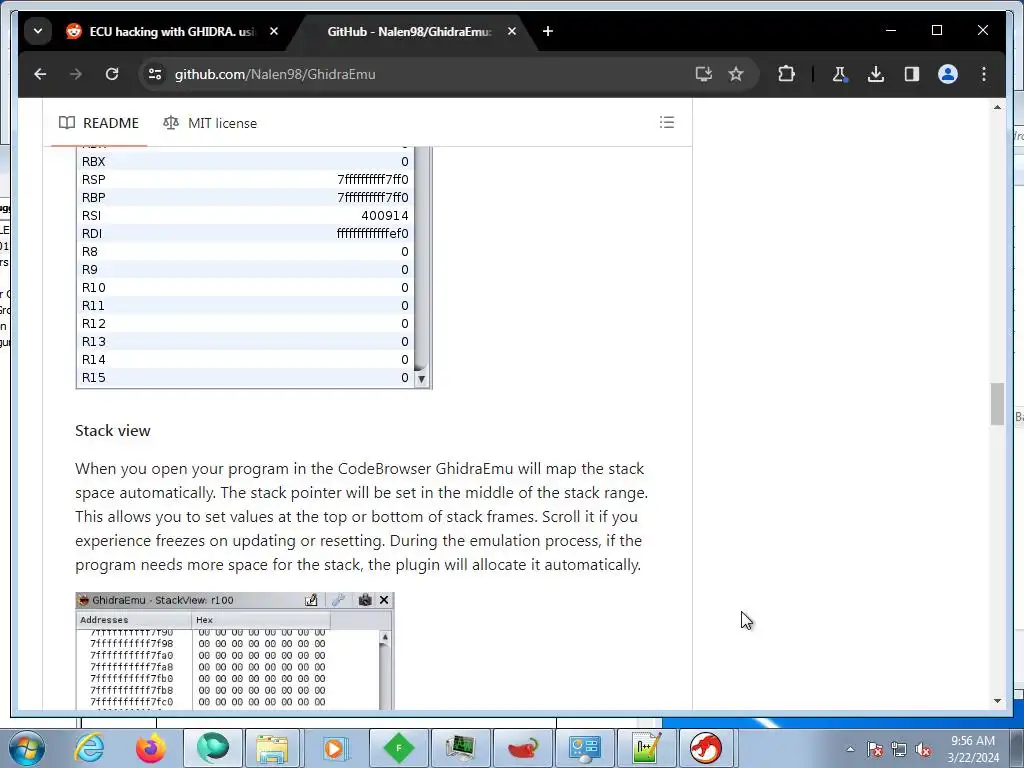The height and width of the screenshot is (768, 1024).
Task: Open the red chili pepper taskbar app
Action: (x=523, y=748)
